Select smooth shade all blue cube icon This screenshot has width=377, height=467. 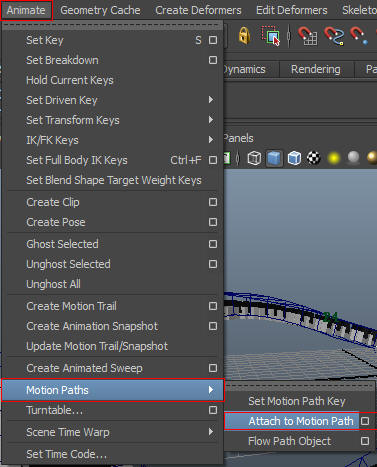[x=274, y=158]
